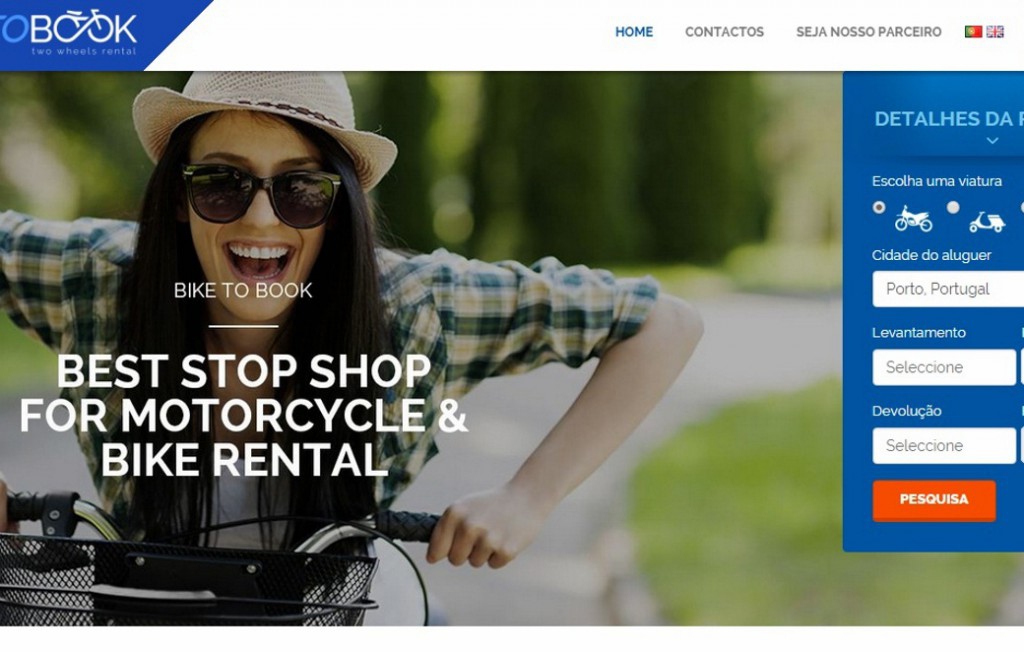Click the Bike To Book hero text
The height and width of the screenshot is (652, 1024).
(x=243, y=290)
